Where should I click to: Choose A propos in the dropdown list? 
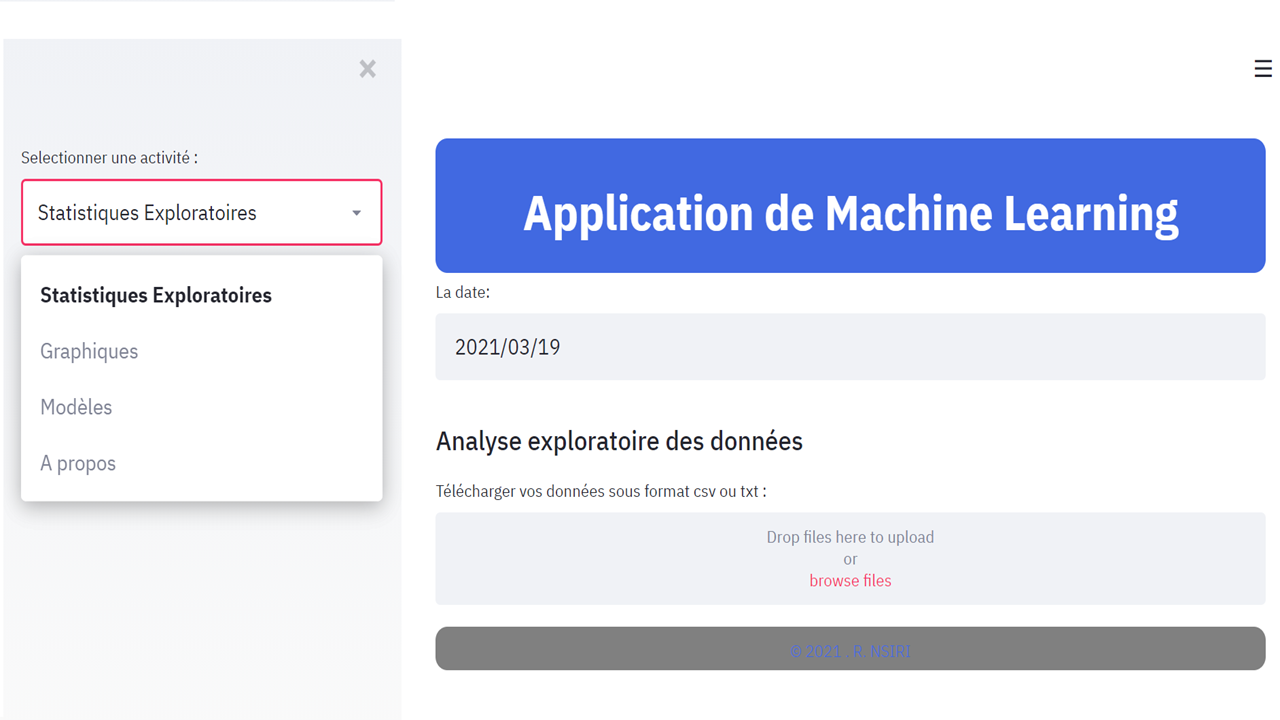point(78,463)
